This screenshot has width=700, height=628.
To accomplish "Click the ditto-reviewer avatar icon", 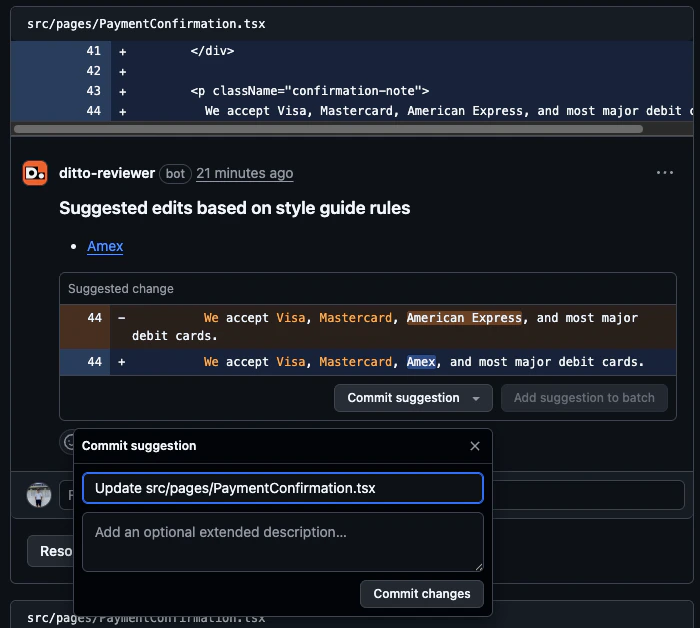I will pyautogui.click(x=35, y=173).
